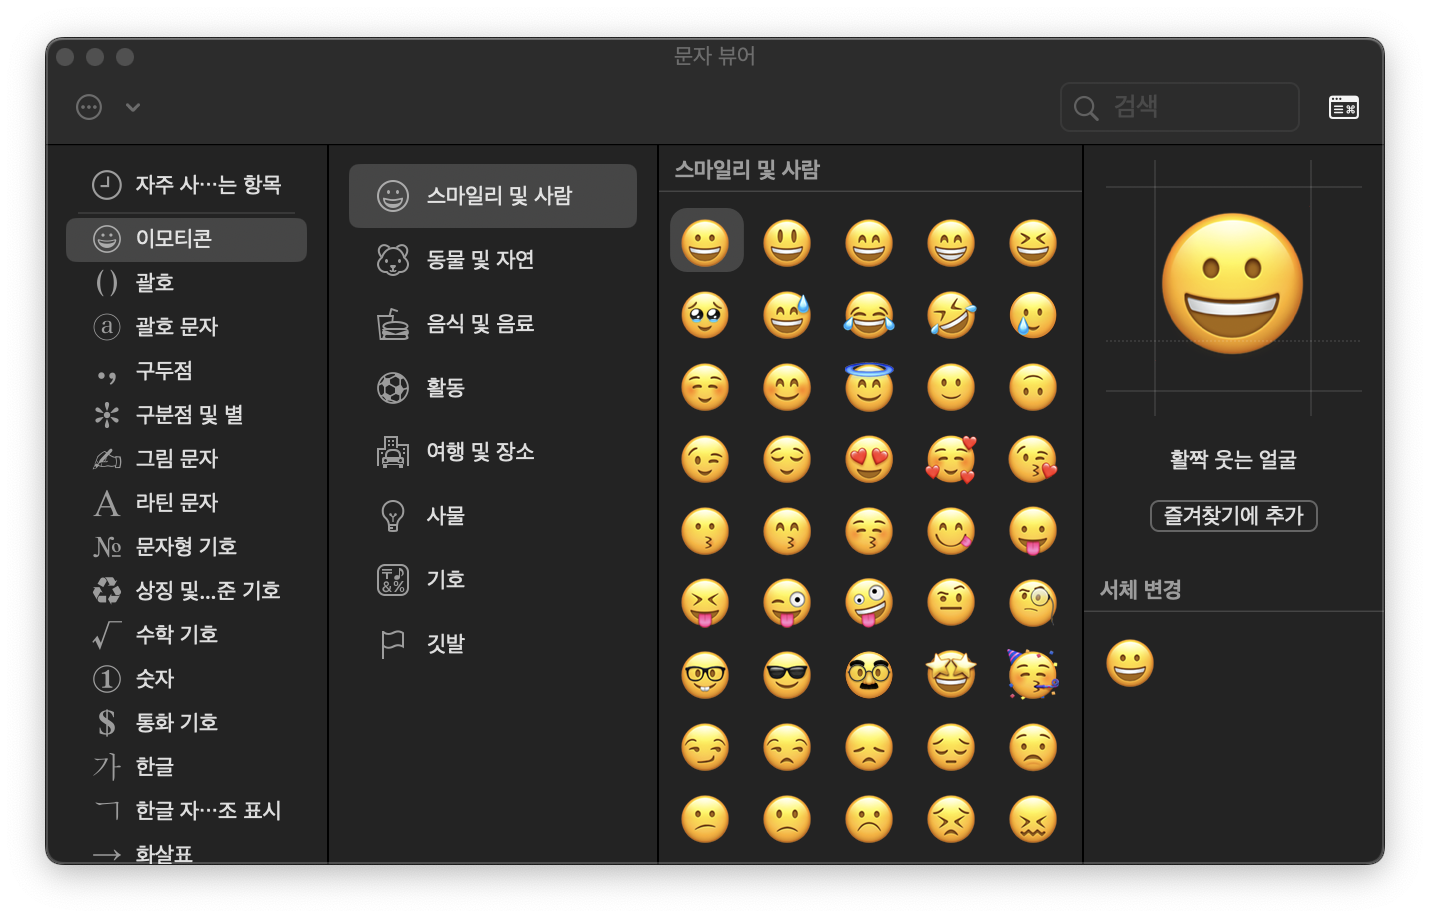
Task: Switch to 동물 및 자연 category
Action: click(x=493, y=260)
